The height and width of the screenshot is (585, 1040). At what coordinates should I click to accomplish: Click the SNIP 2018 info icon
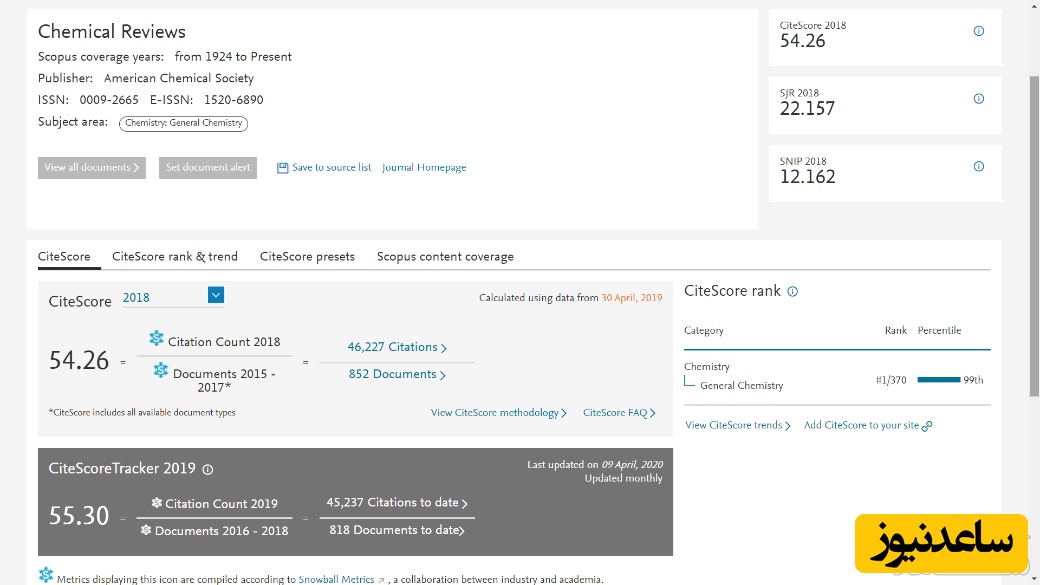click(x=979, y=166)
